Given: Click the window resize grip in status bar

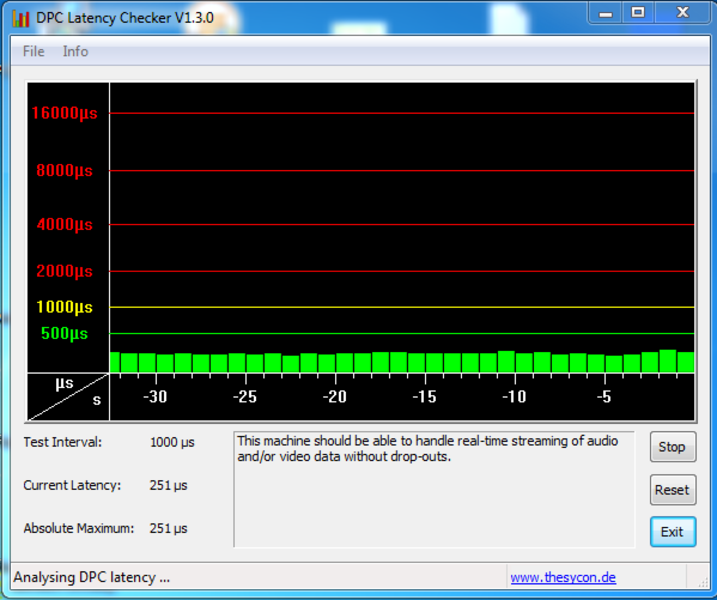Looking at the screenshot, I should [x=701, y=581].
